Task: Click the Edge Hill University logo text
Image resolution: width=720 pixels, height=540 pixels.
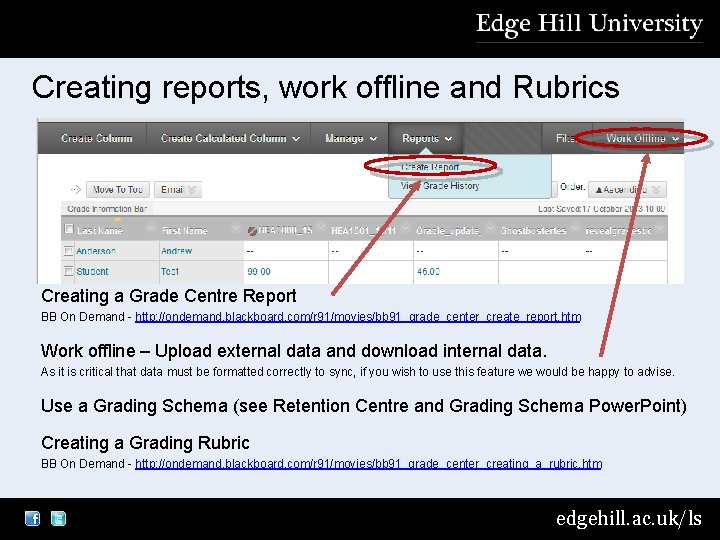Action: coord(589,24)
